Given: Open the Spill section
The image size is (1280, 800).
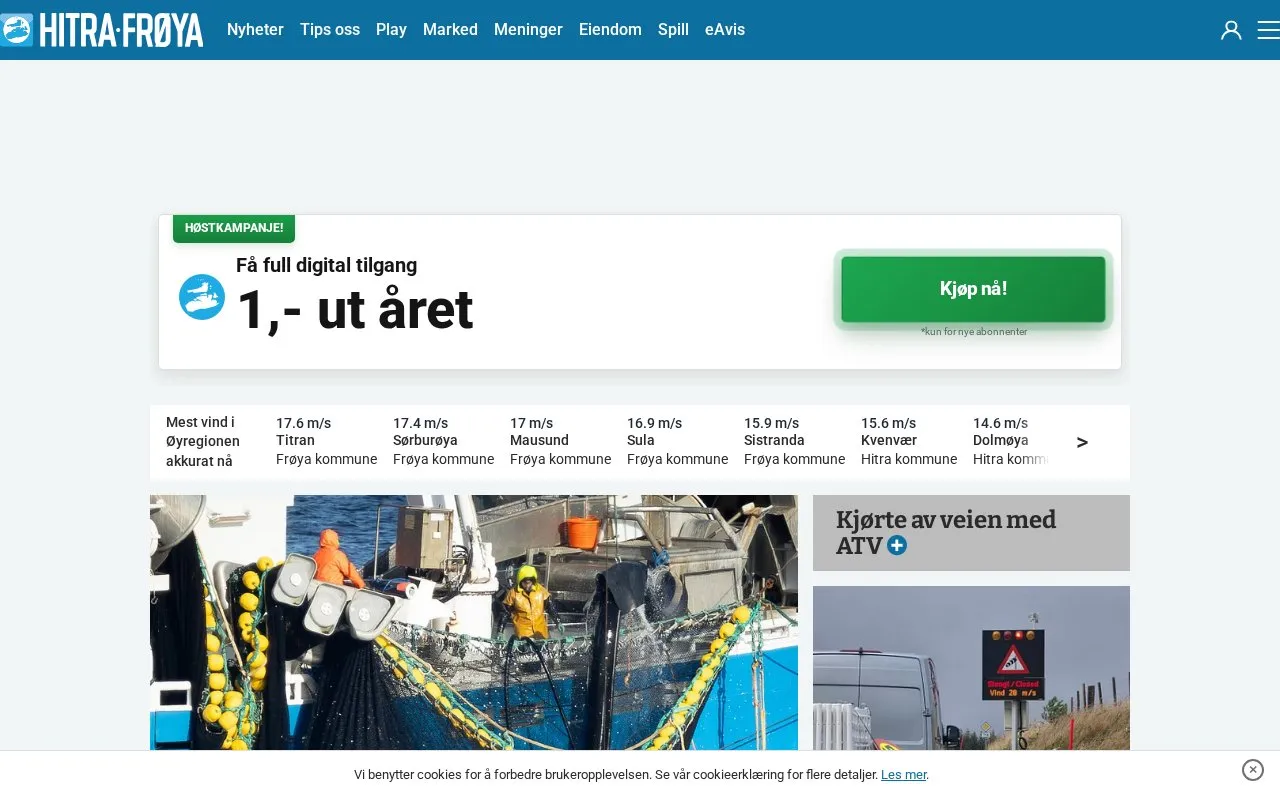Looking at the screenshot, I should click(x=673, y=30).
